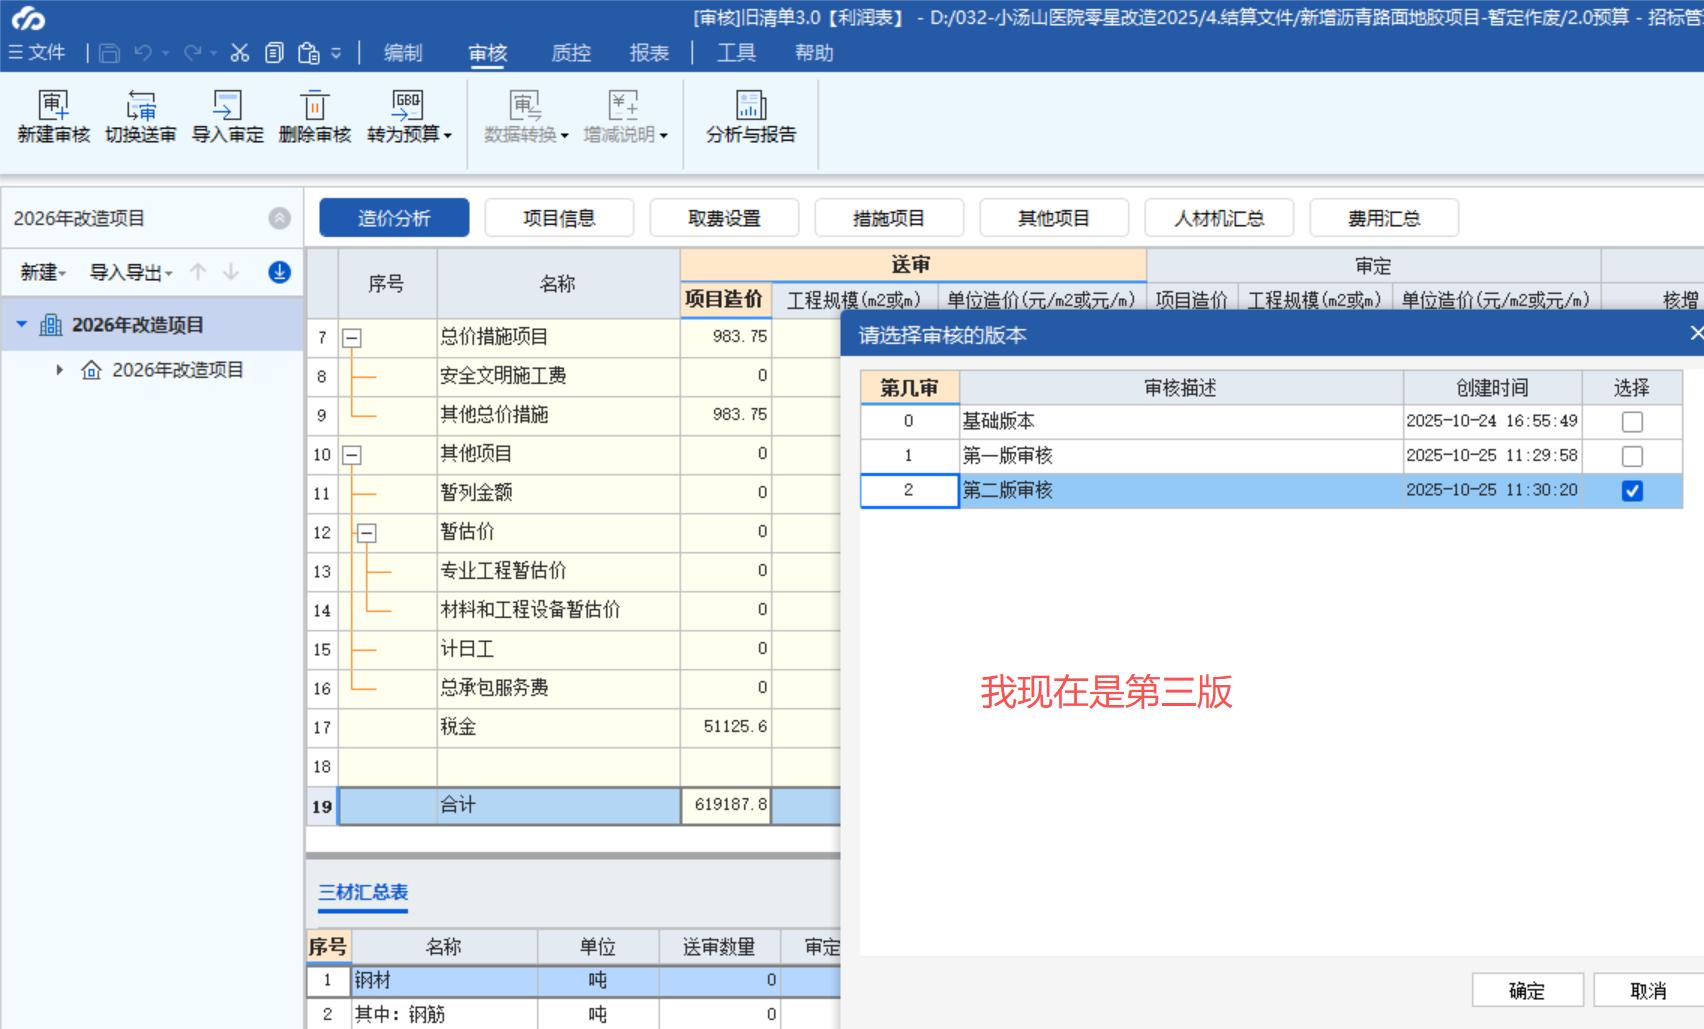Expand the 2026年改造项目 tree node
This screenshot has height=1029, width=1704.
coord(58,369)
